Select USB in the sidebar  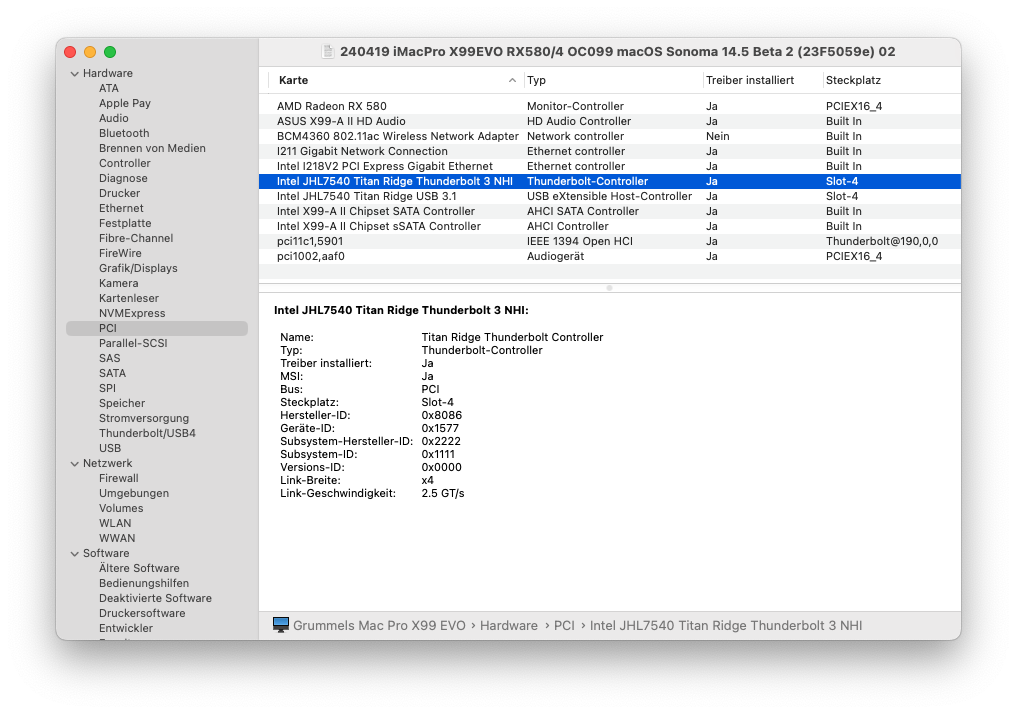[x=110, y=448]
